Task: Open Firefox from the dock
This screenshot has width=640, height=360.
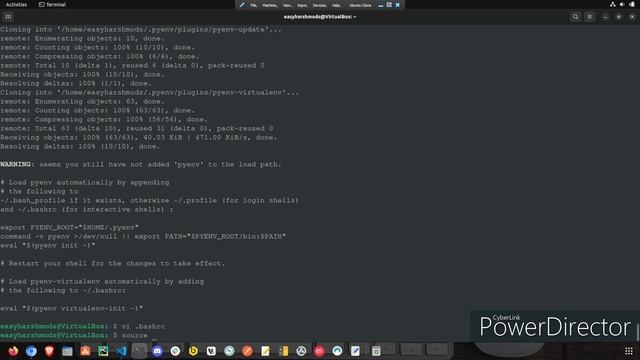Action: (13, 351)
